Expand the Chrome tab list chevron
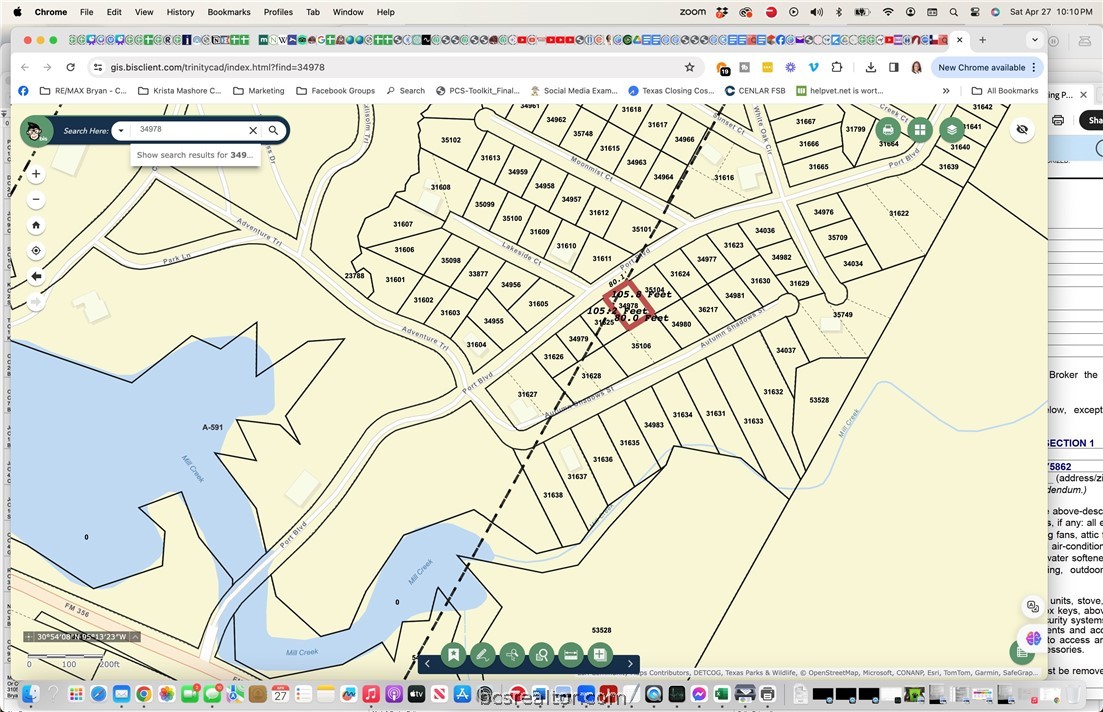Viewport: 1103px width, 712px height. [1035, 40]
